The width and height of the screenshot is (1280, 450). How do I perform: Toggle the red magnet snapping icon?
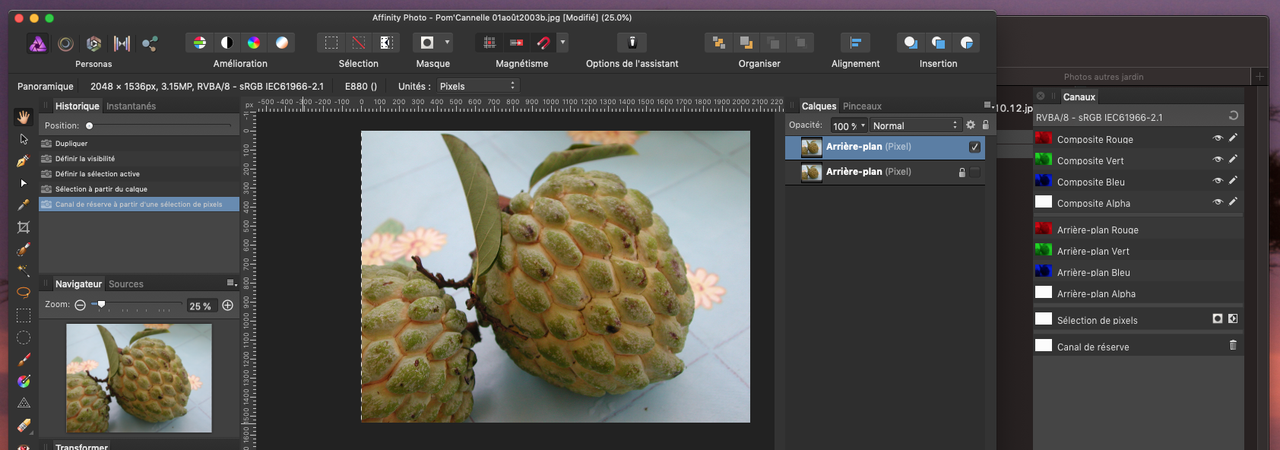click(x=543, y=43)
